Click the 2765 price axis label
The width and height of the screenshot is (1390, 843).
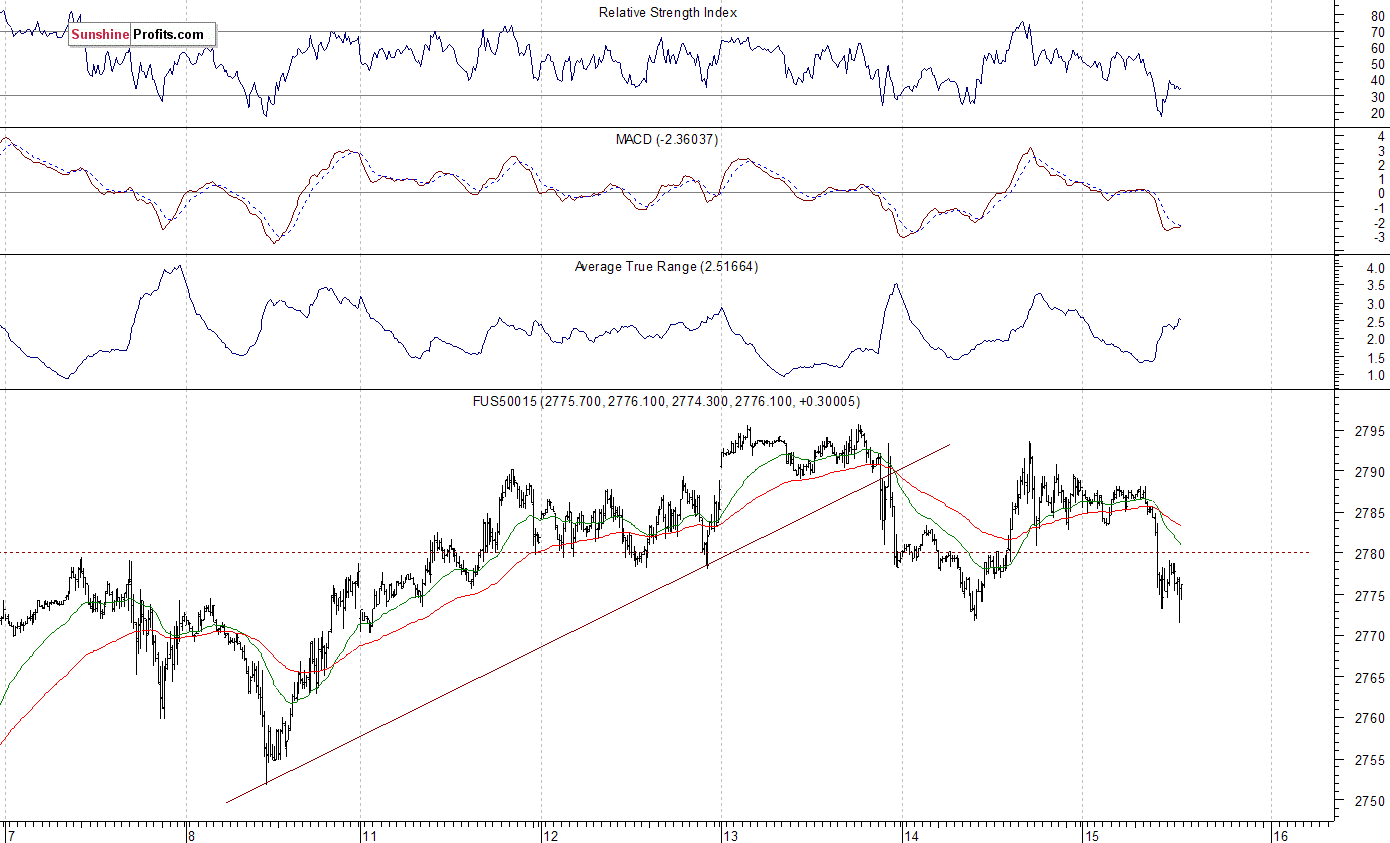click(1369, 678)
